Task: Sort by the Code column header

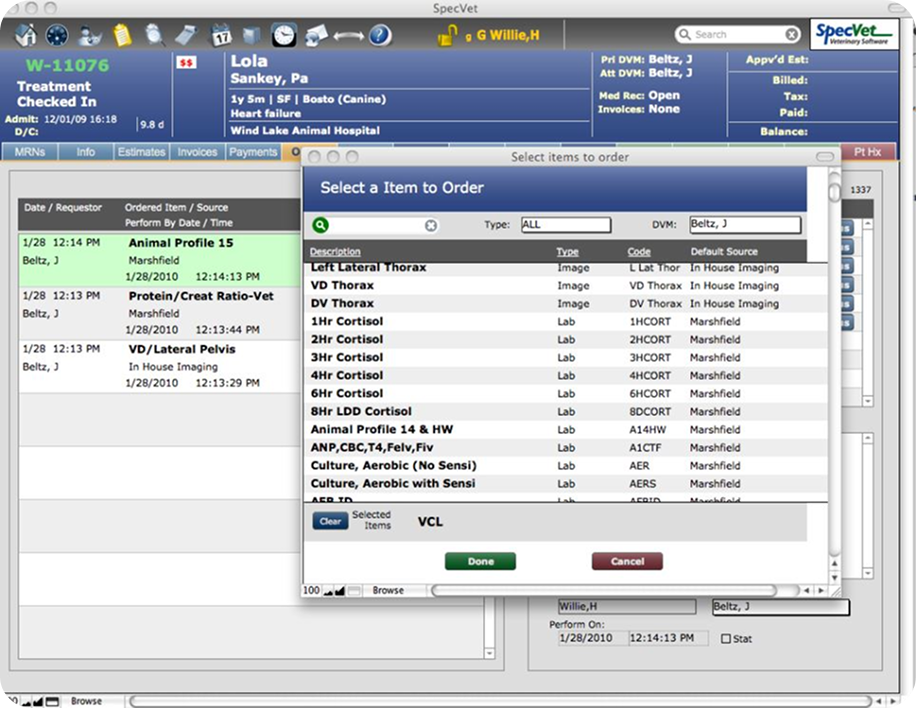Action: pos(639,252)
